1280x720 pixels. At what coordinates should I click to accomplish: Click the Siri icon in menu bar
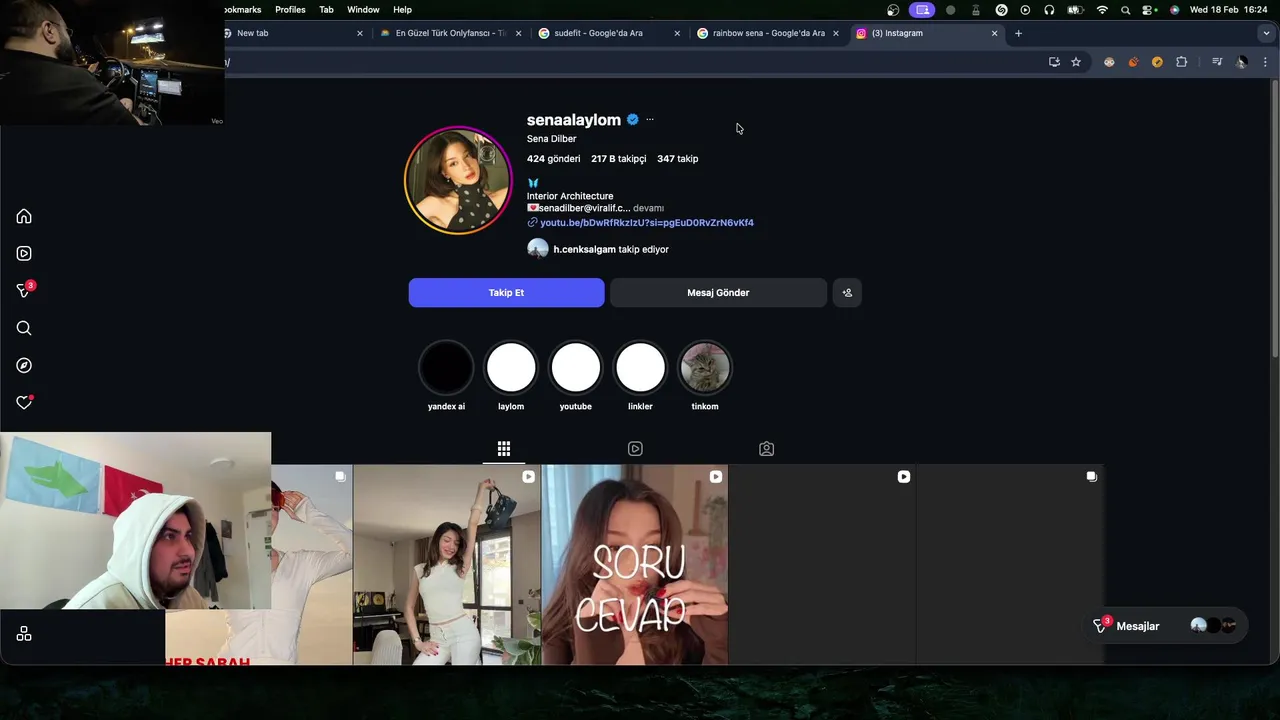coord(1174,9)
